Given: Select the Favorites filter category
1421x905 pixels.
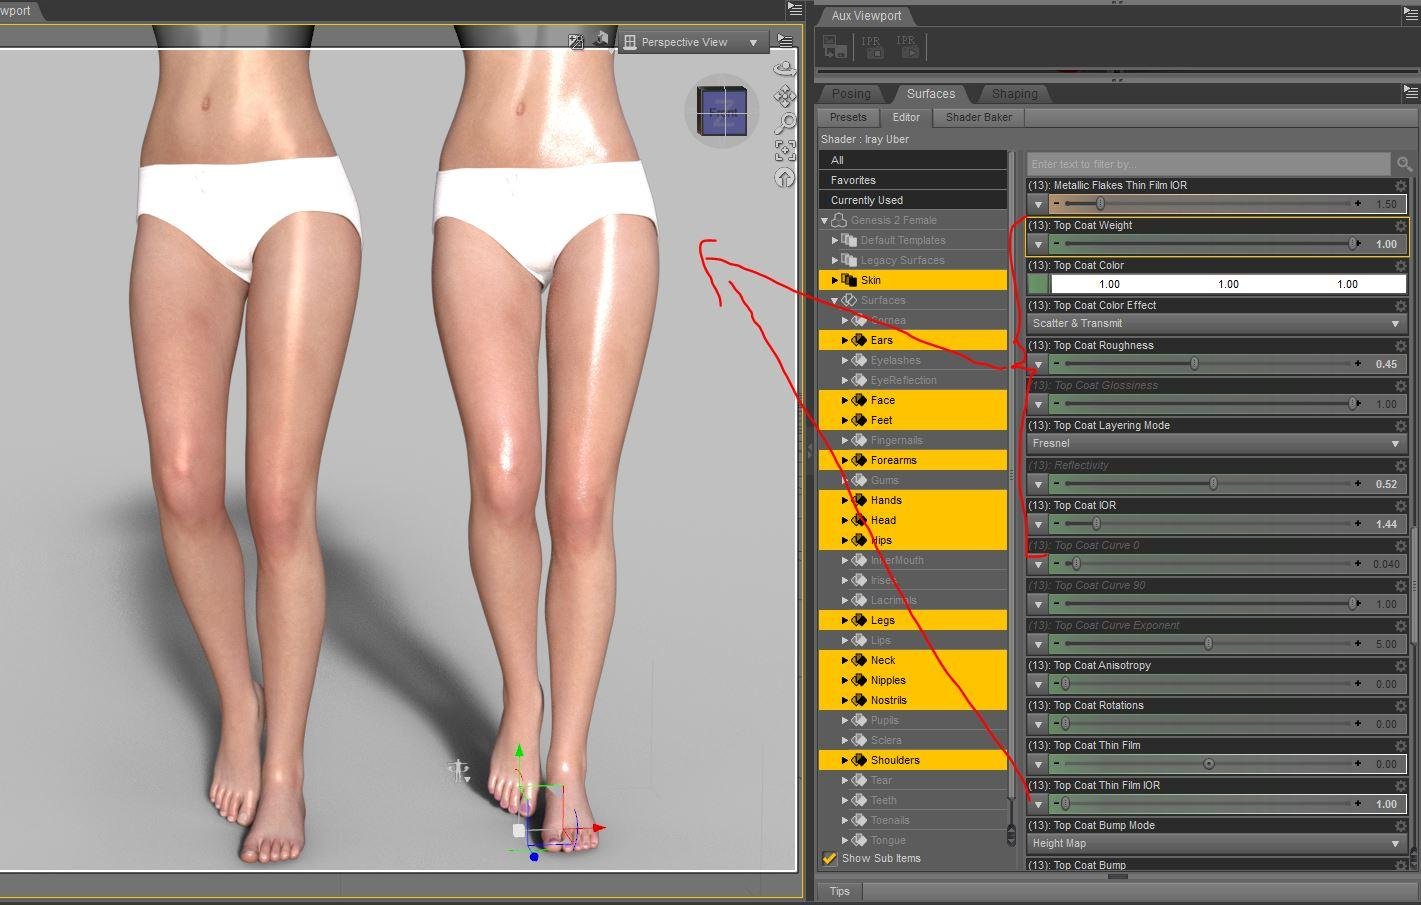Looking at the screenshot, I should pyautogui.click(x=913, y=180).
